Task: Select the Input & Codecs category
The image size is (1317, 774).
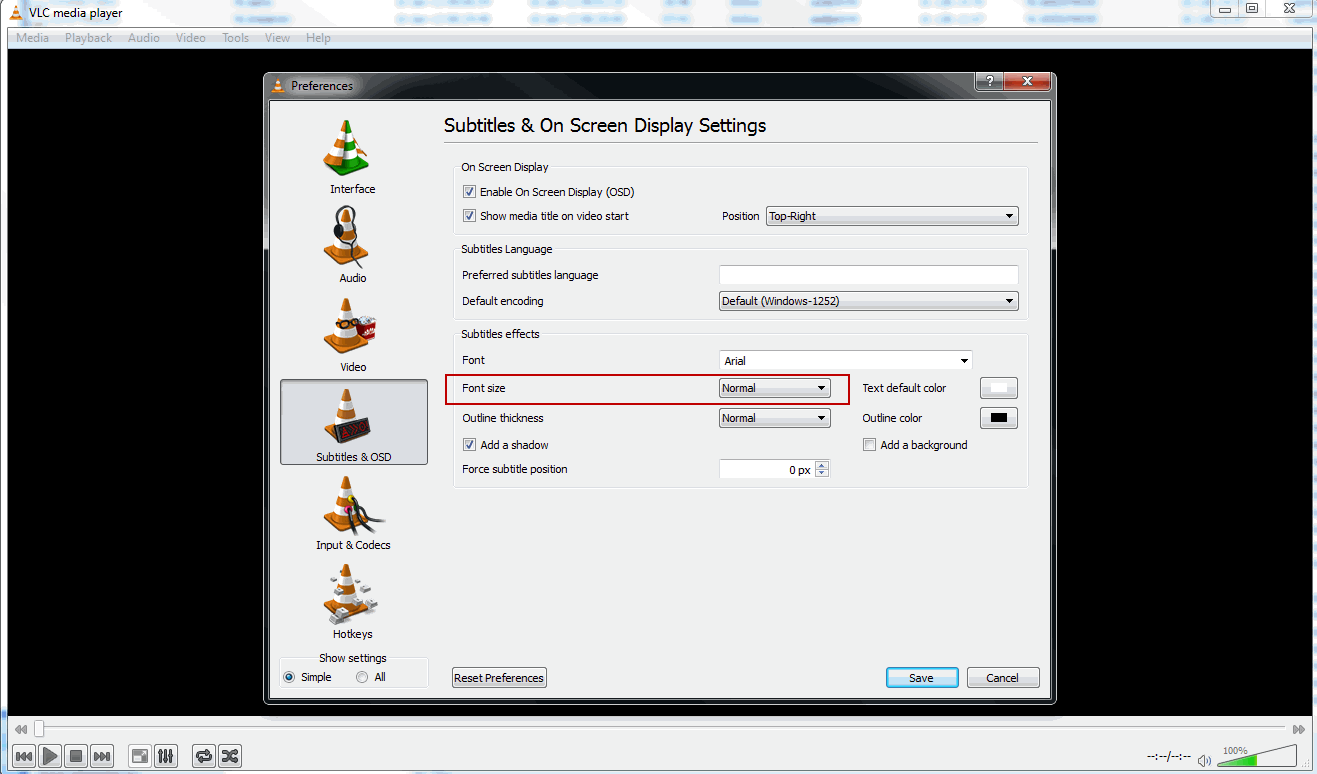Action: point(352,513)
